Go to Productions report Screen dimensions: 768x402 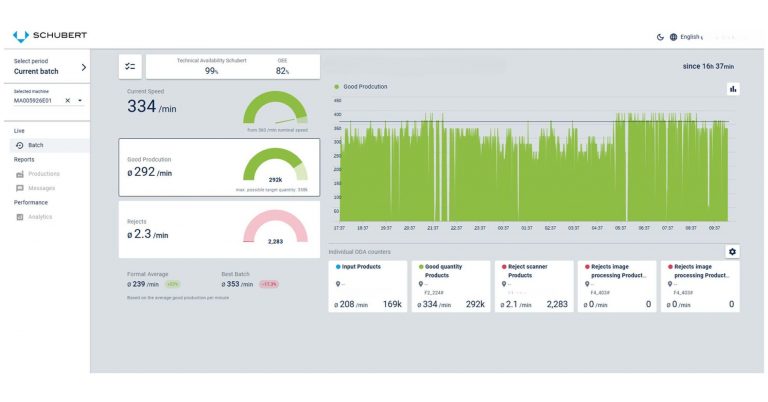43,174
